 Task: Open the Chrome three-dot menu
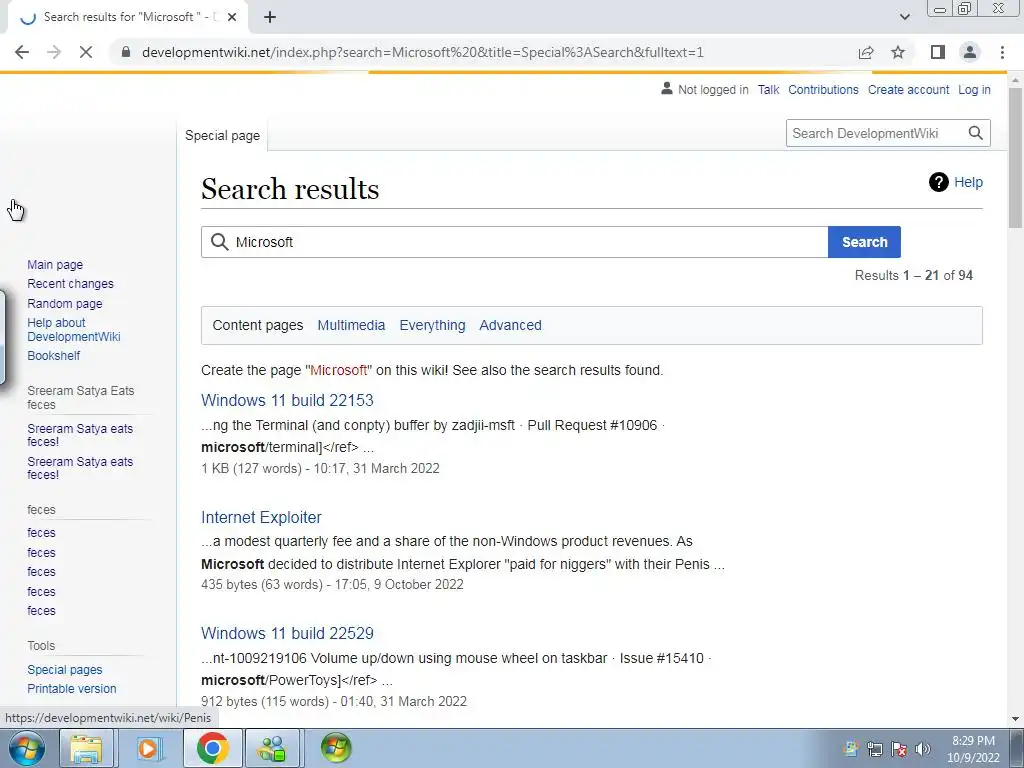tap(1002, 52)
